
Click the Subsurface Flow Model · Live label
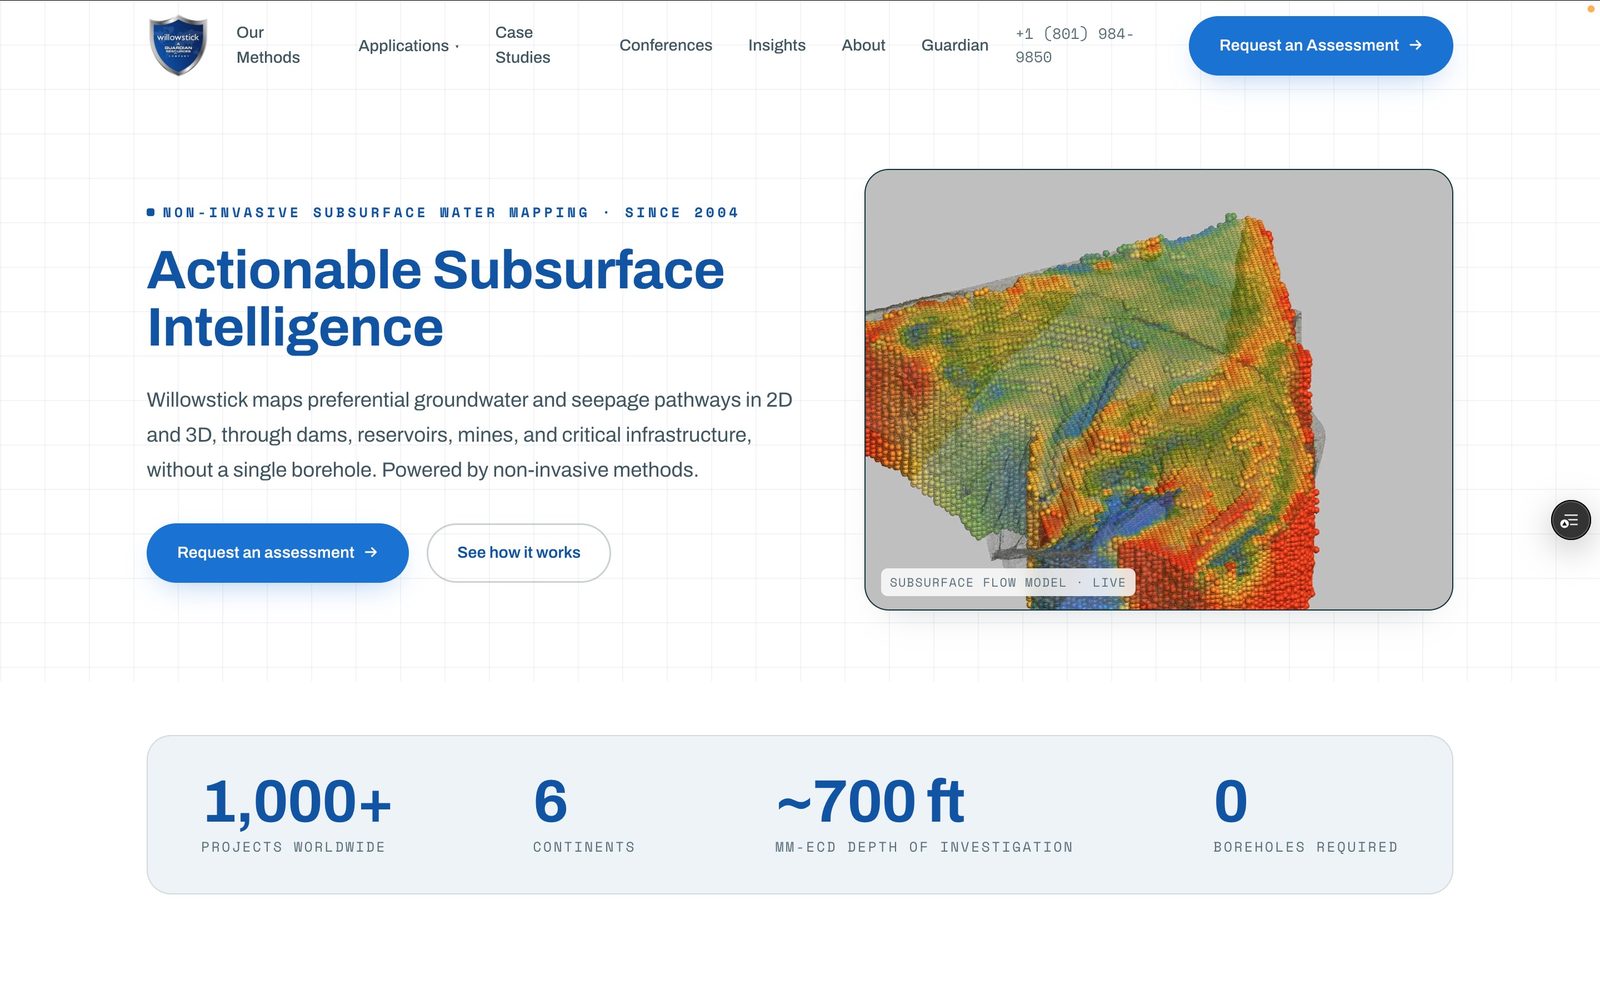tap(1007, 582)
